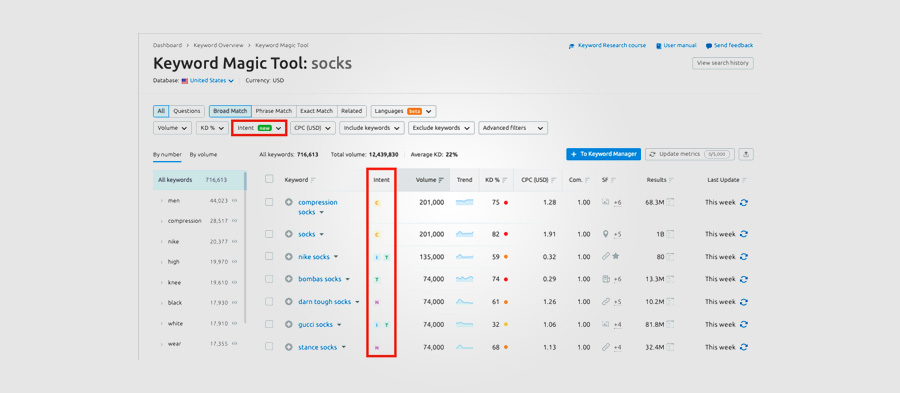Click eye icon for men keyword group
The width and height of the screenshot is (900, 393).
point(234,201)
